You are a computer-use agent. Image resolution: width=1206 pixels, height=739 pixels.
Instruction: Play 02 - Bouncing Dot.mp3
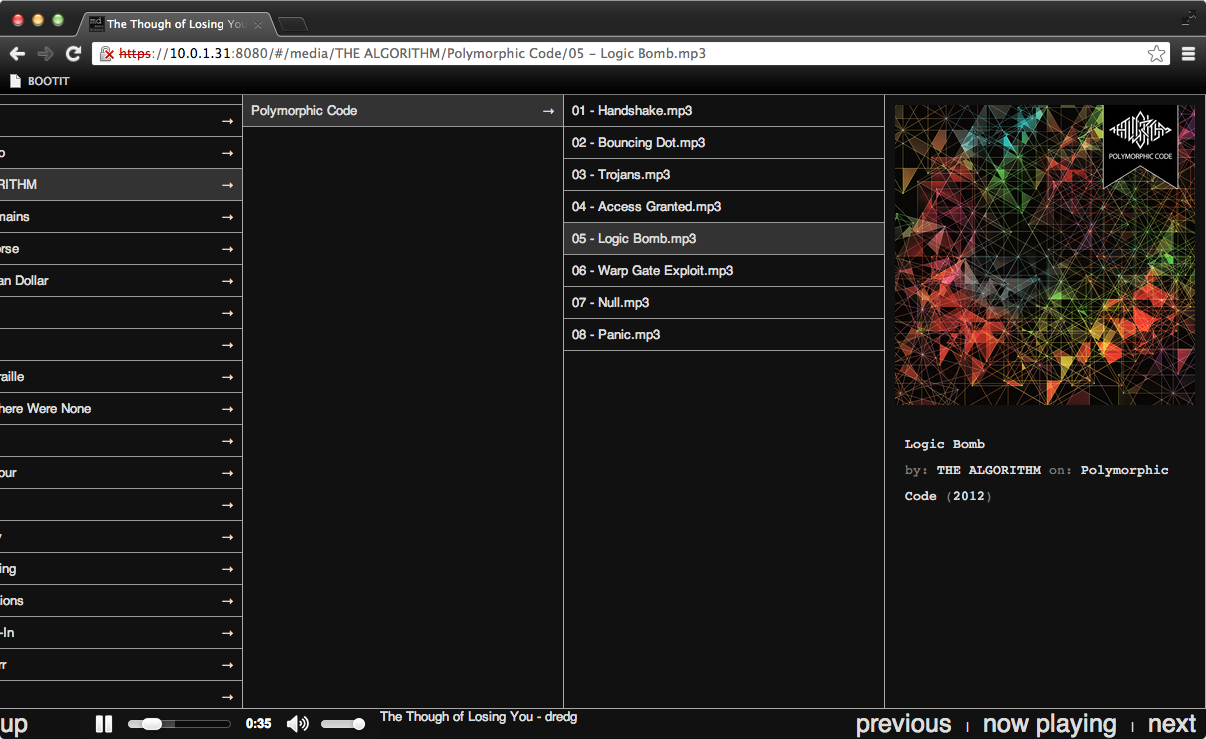[x=724, y=143]
